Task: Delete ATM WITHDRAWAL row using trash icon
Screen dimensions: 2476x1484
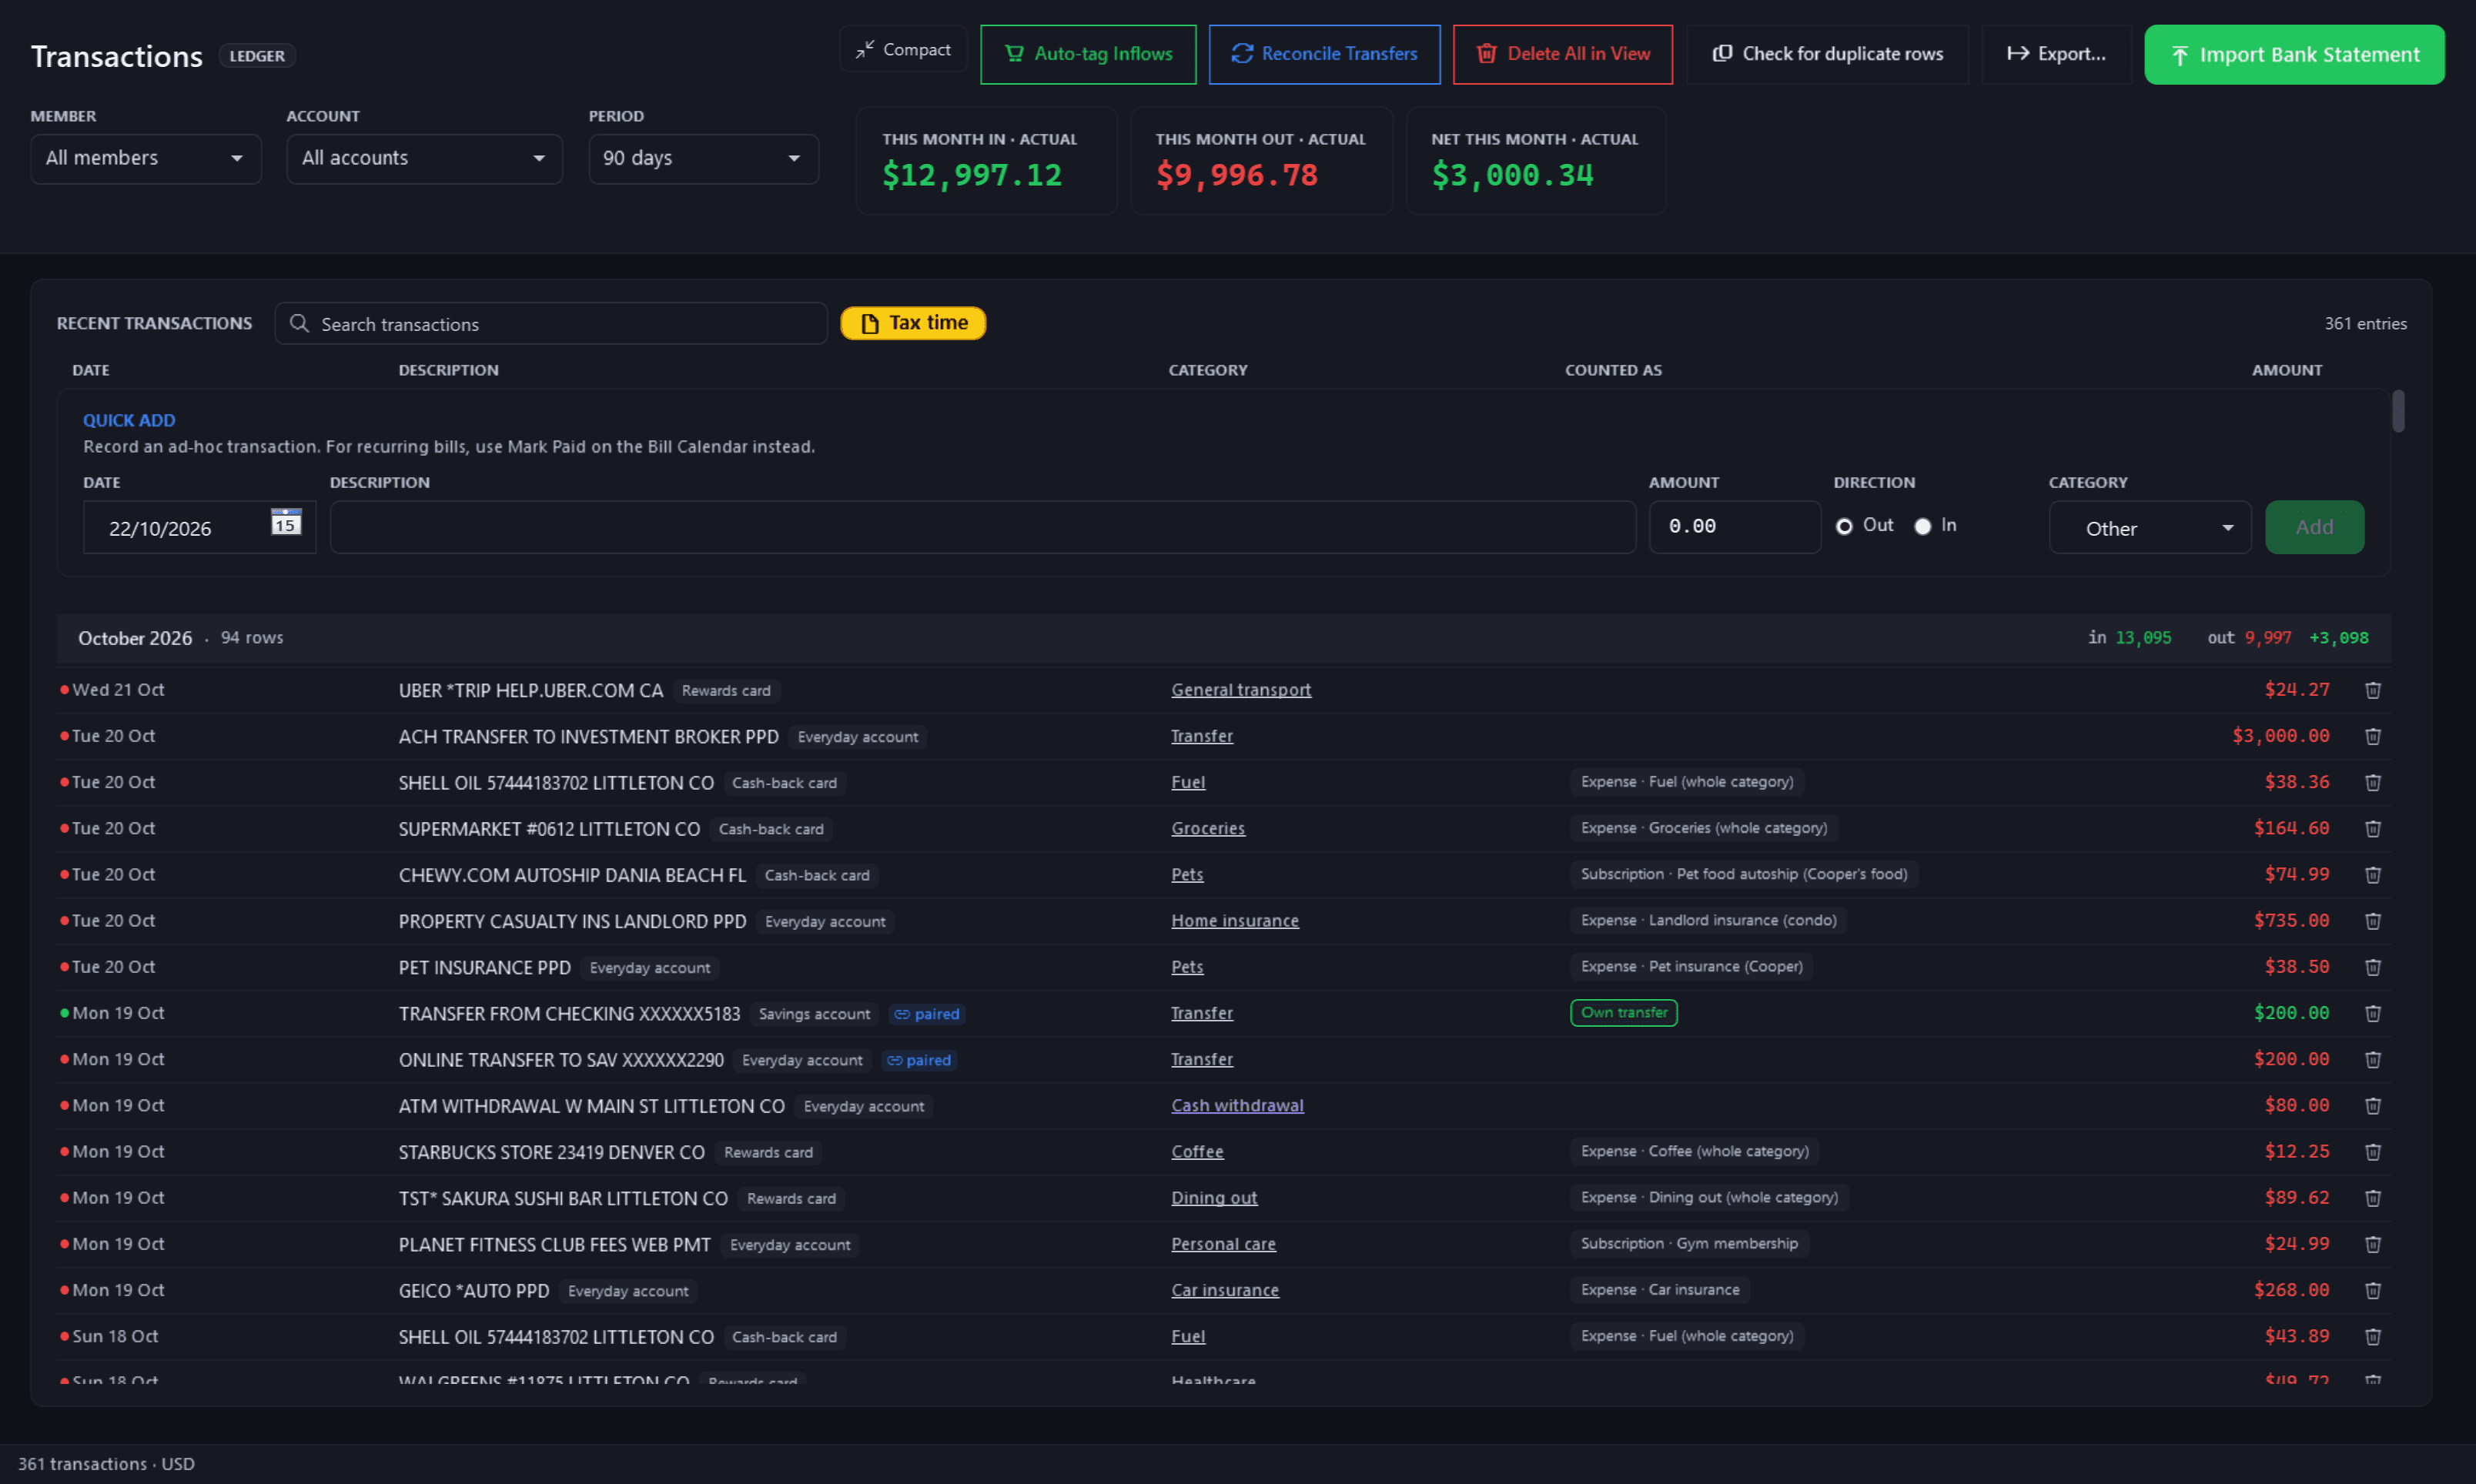Action: pyautogui.click(x=2372, y=1105)
